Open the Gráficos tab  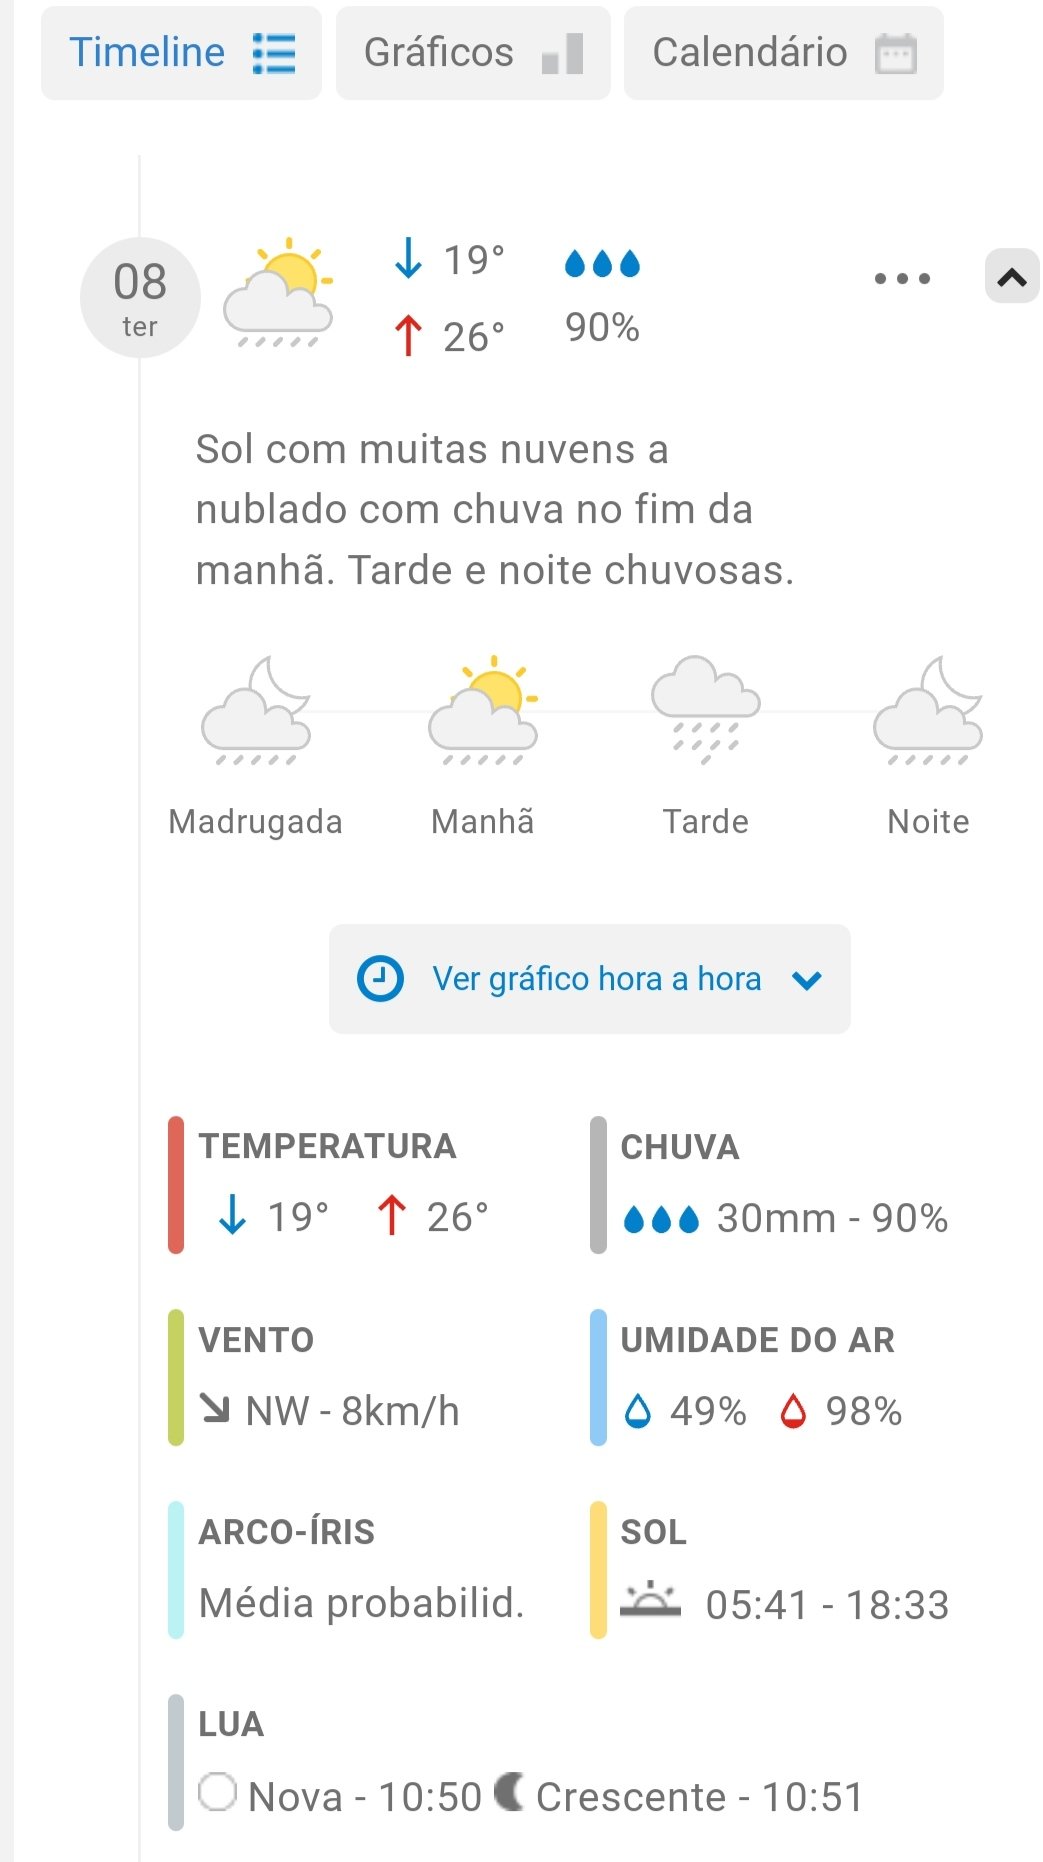click(473, 53)
